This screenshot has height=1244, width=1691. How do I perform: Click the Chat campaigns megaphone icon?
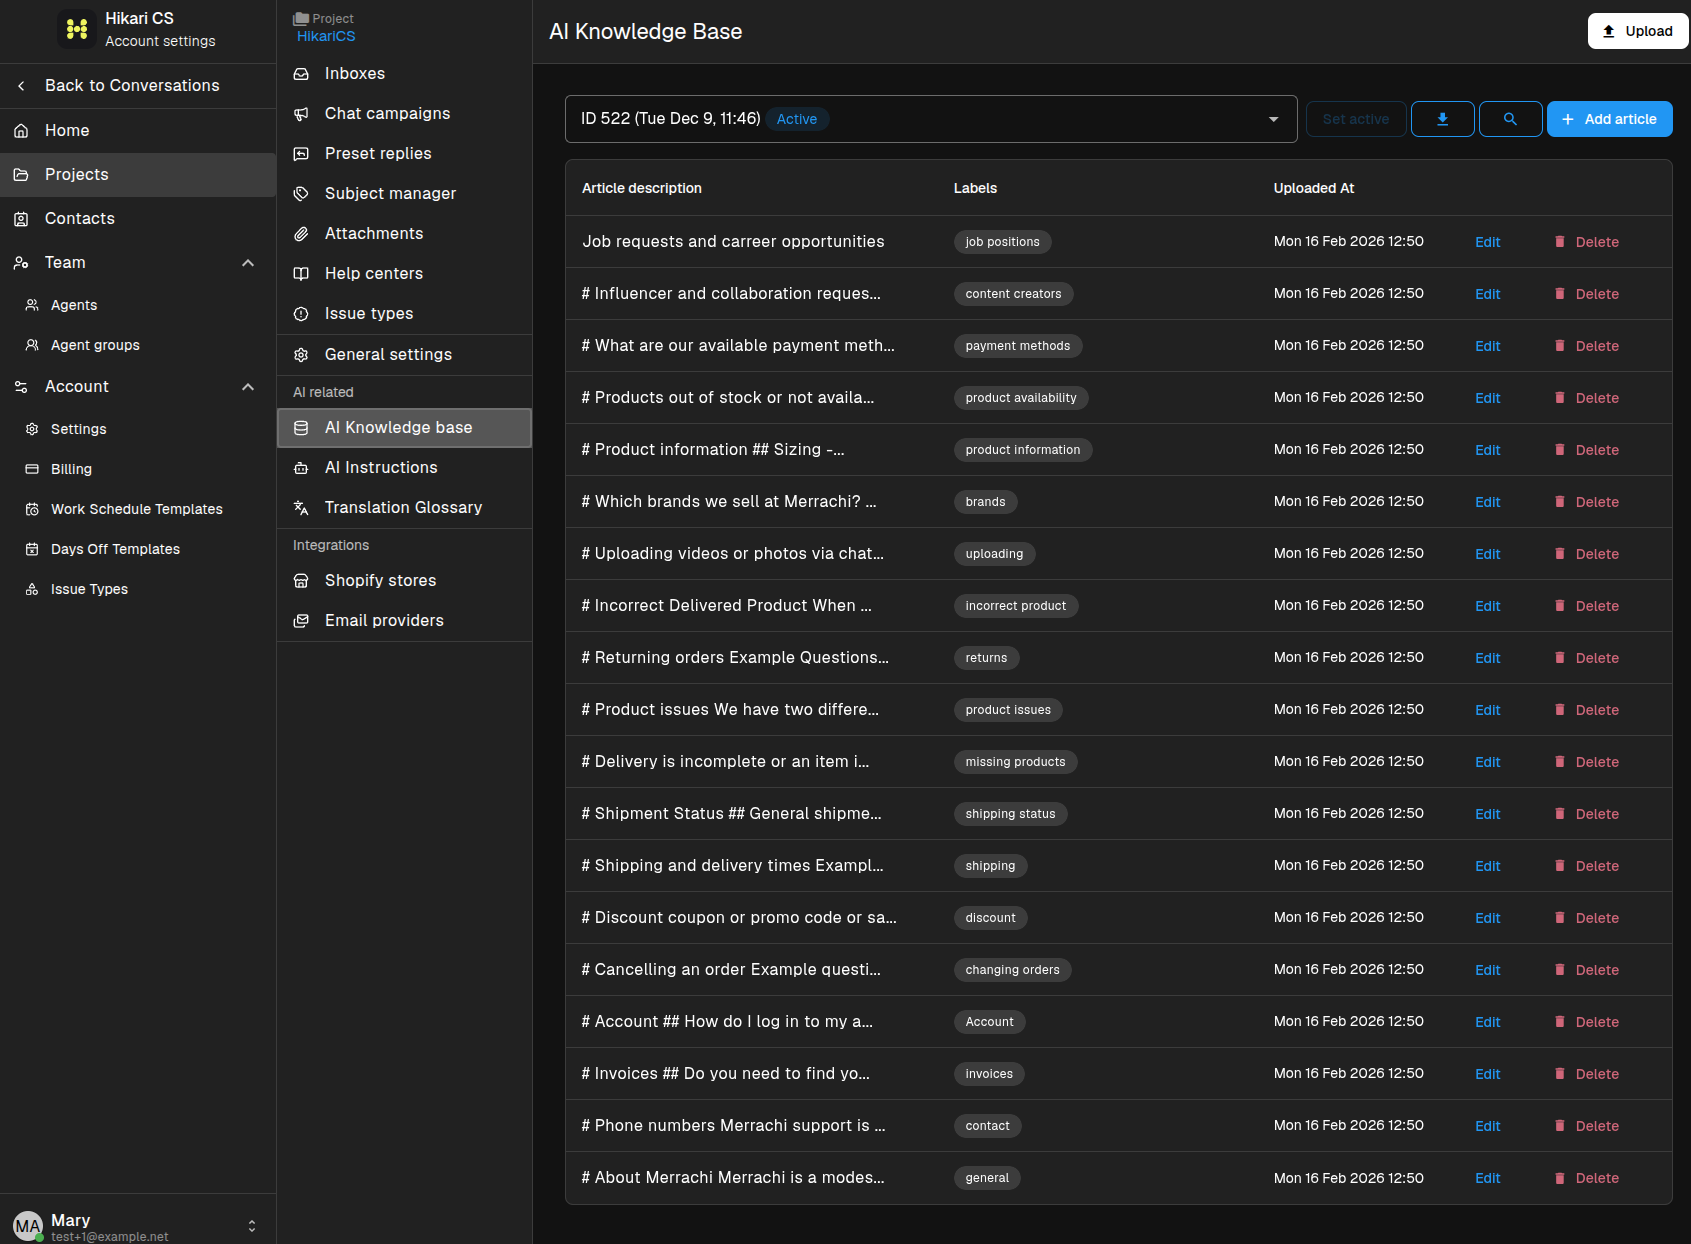301,114
